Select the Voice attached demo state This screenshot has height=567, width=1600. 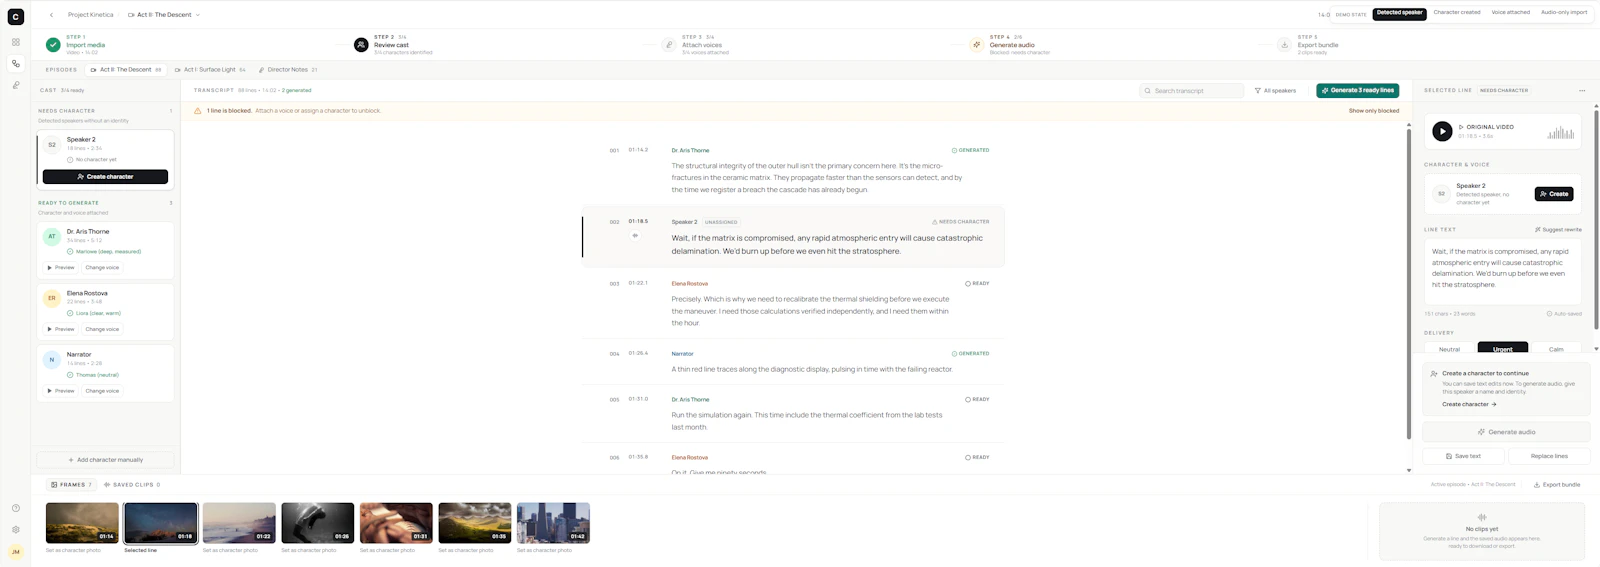click(x=1511, y=13)
